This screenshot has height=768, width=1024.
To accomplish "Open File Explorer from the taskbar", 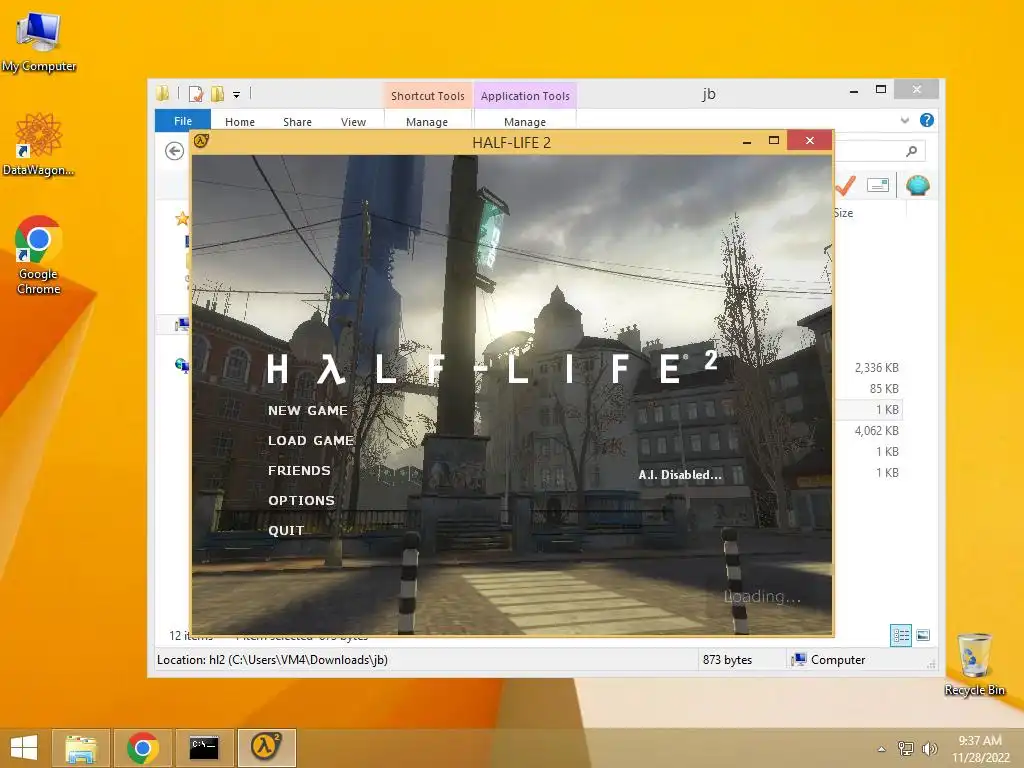I will click(80, 748).
